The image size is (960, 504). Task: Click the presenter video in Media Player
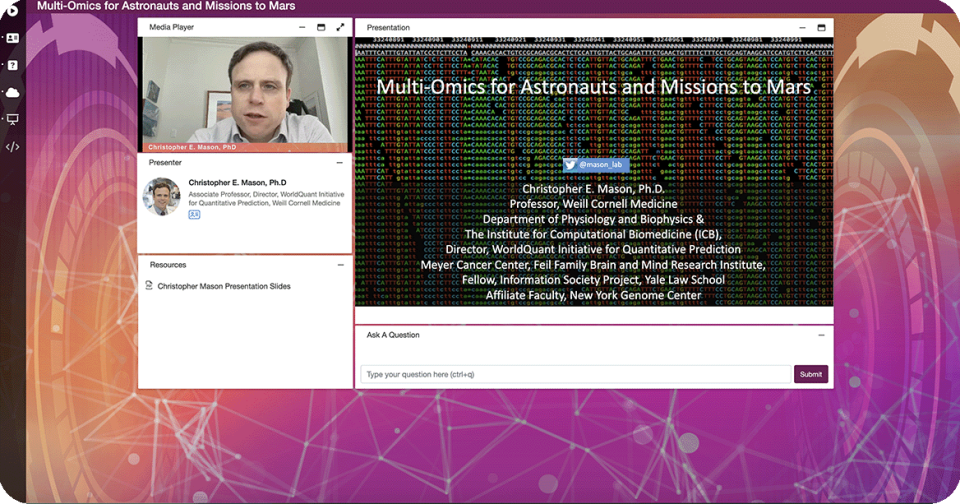(x=245, y=94)
